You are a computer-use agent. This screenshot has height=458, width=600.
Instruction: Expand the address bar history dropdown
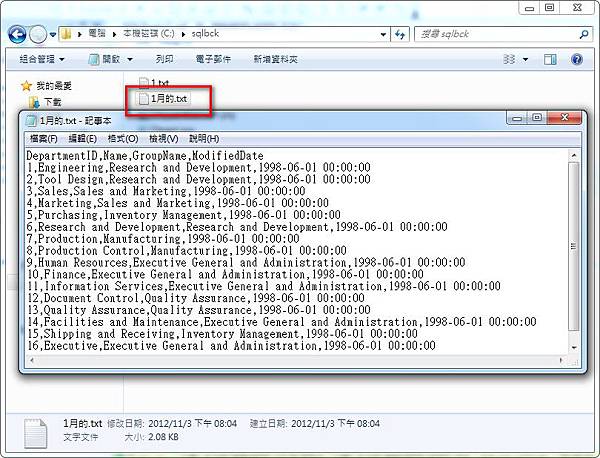[383, 34]
